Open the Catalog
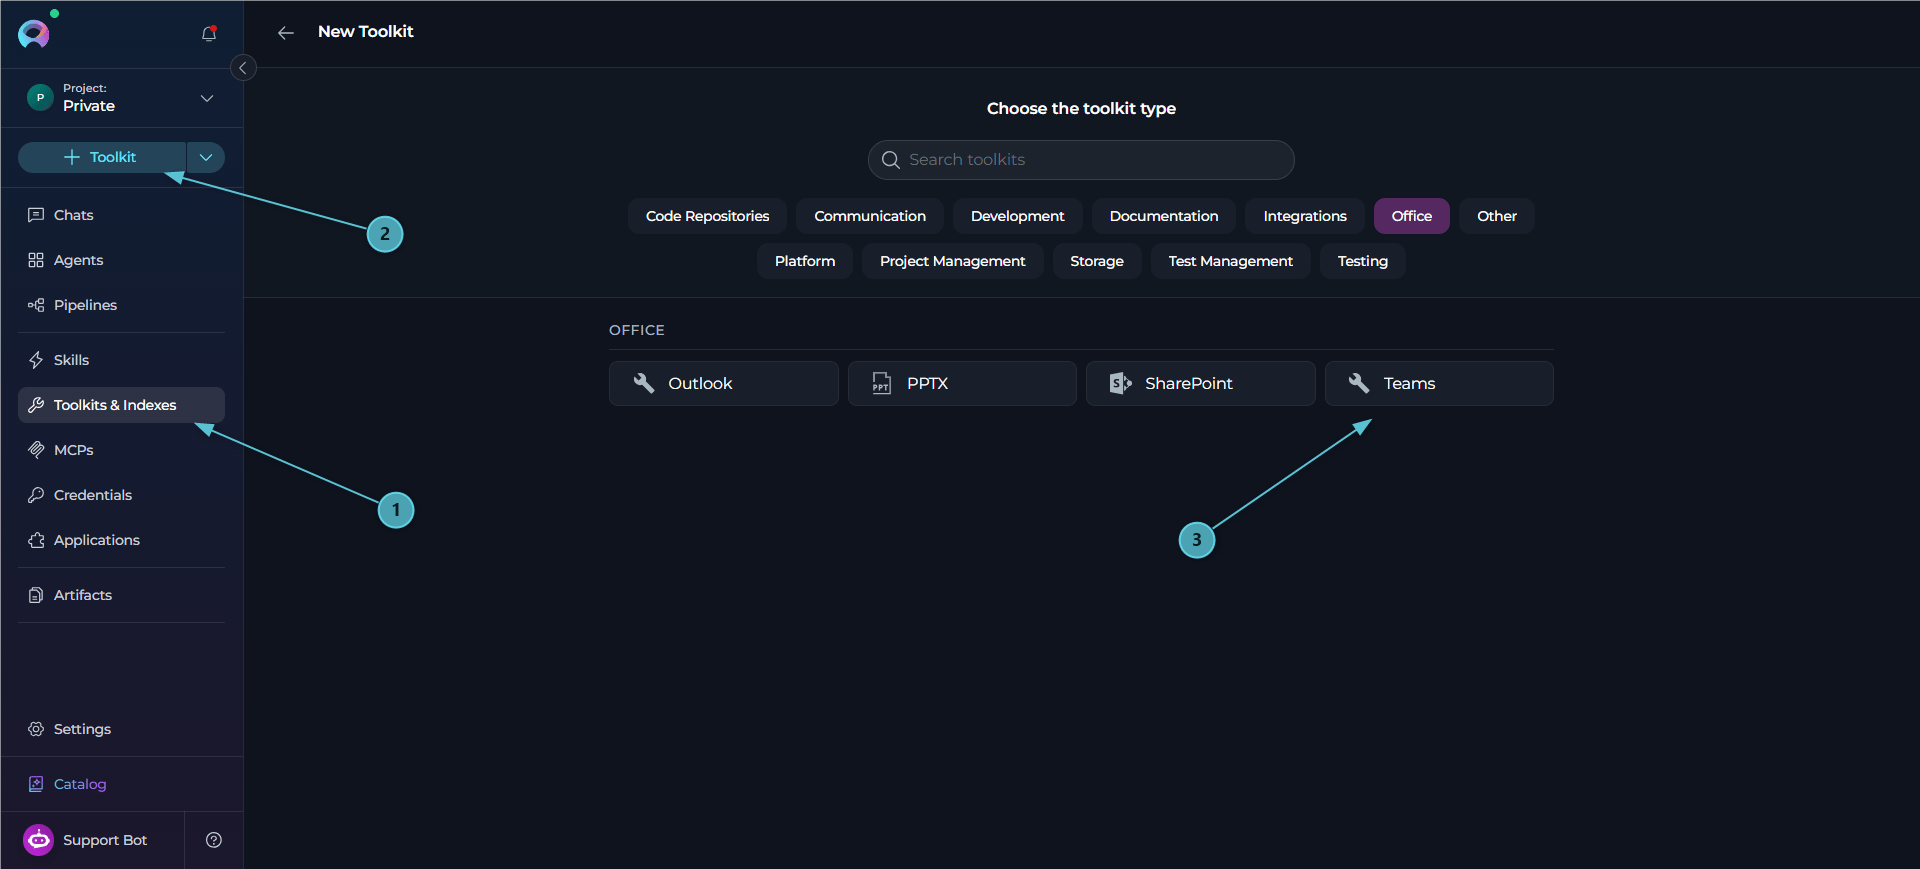Screen dimensions: 1920x869 pos(121,784)
